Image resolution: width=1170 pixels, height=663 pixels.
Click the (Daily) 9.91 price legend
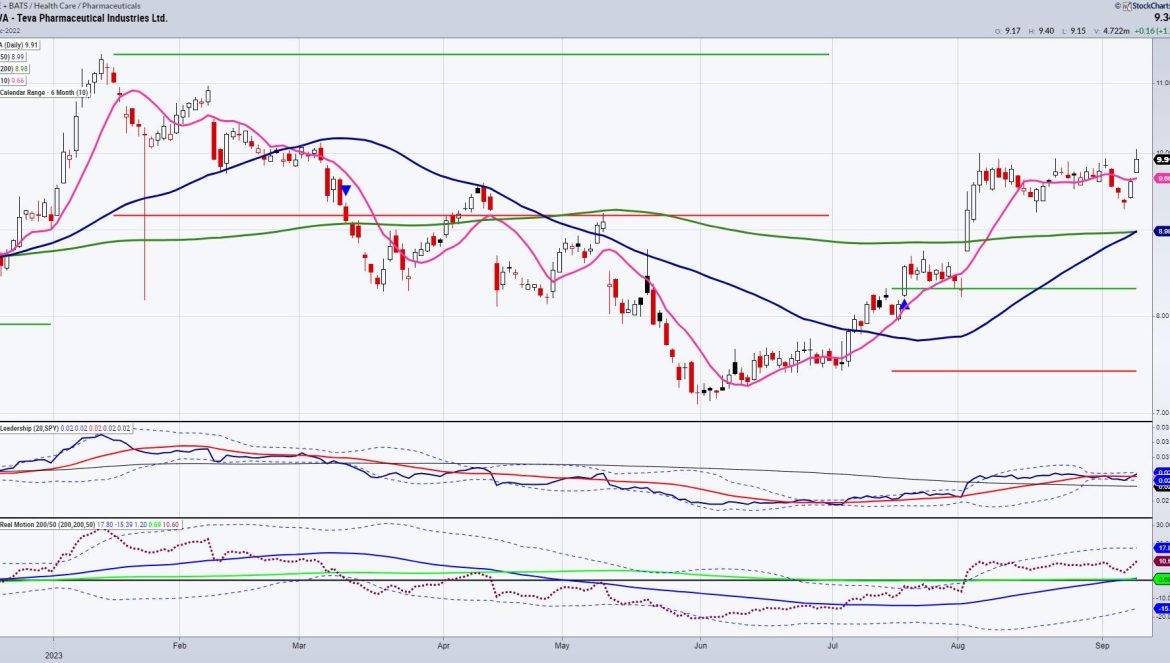19,45
